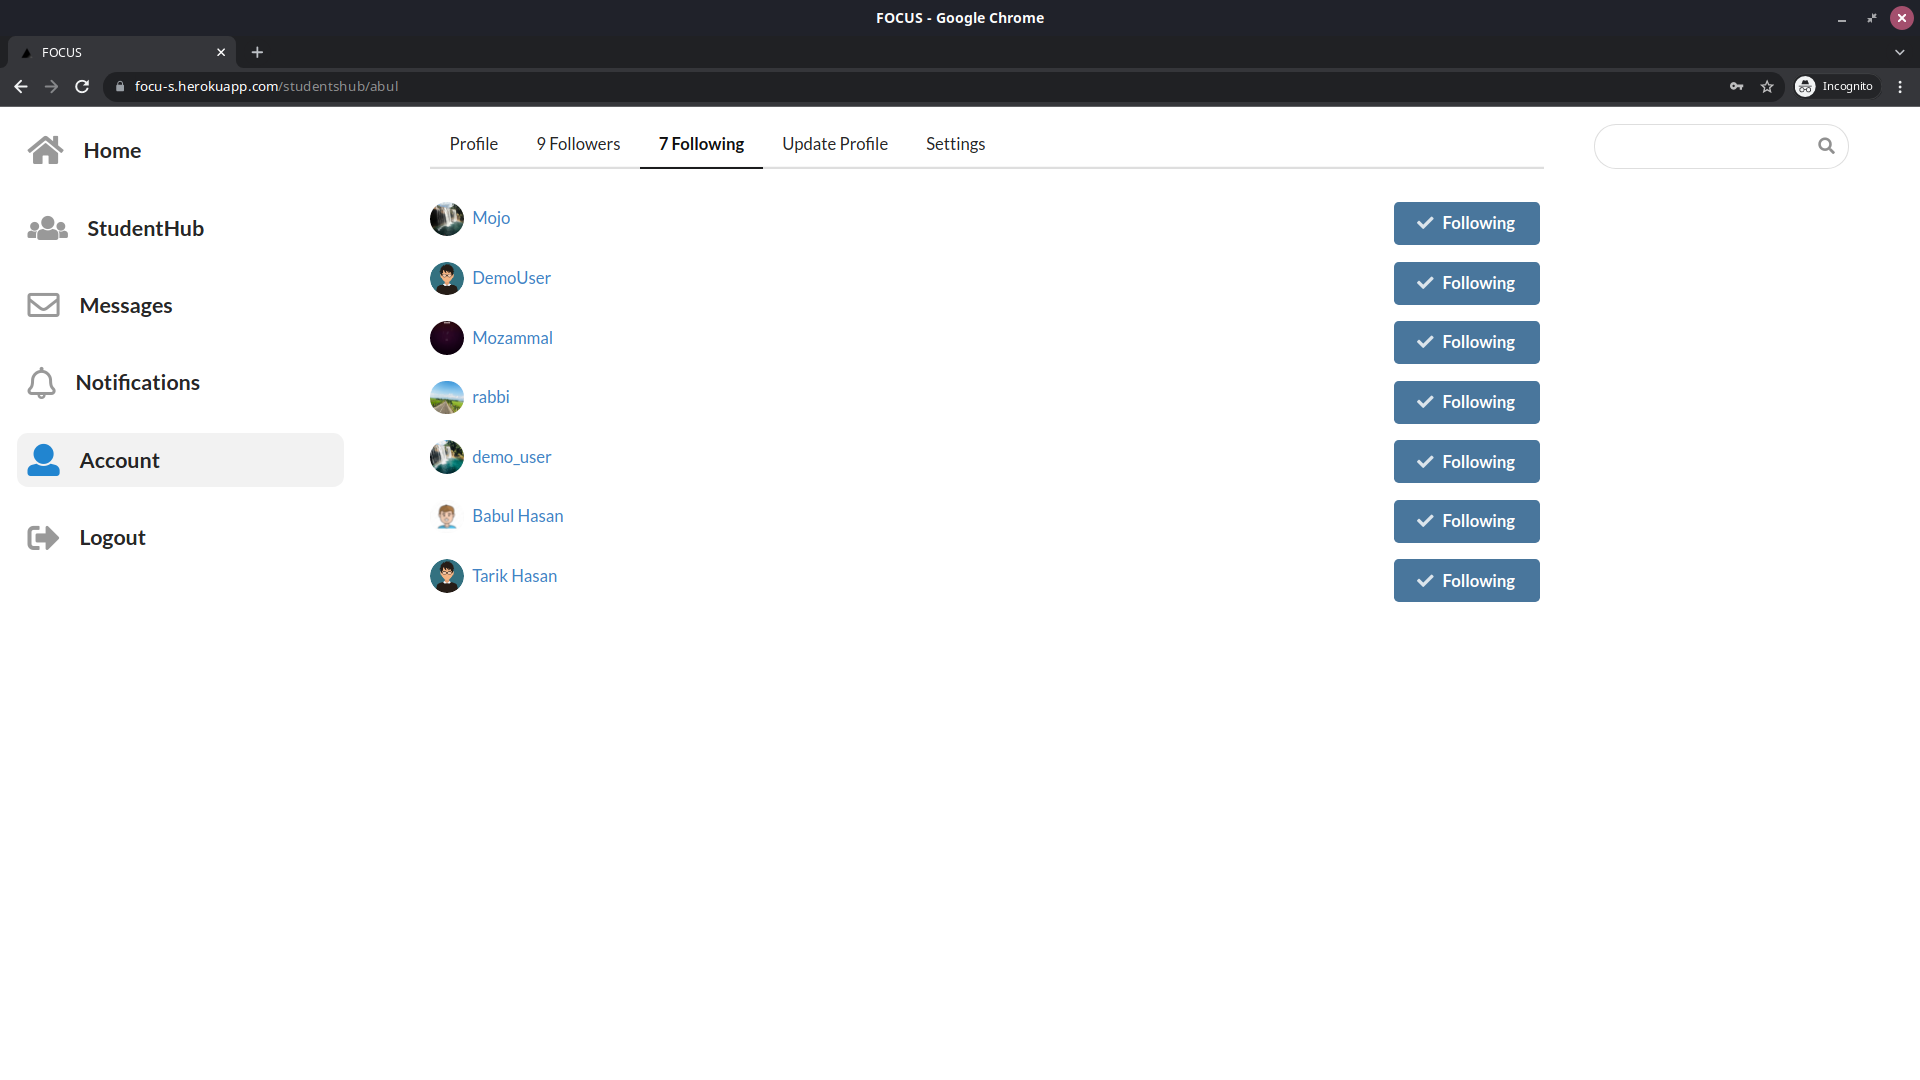Toggle Following status for DemoUser
Viewport: 1920px width, 1080px height.
coord(1466,283)
